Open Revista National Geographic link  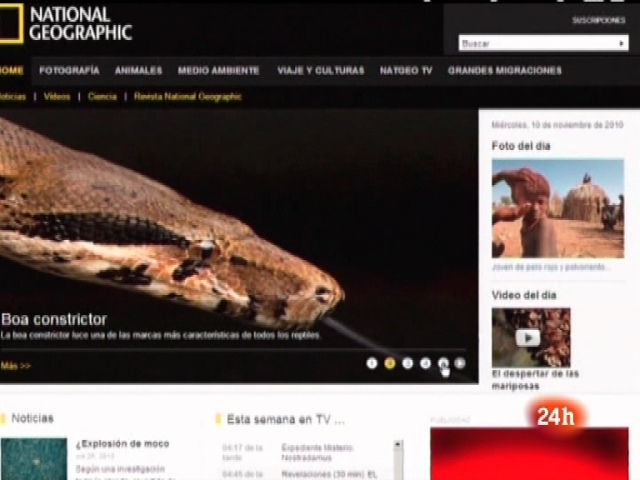[x=188, y=97]
